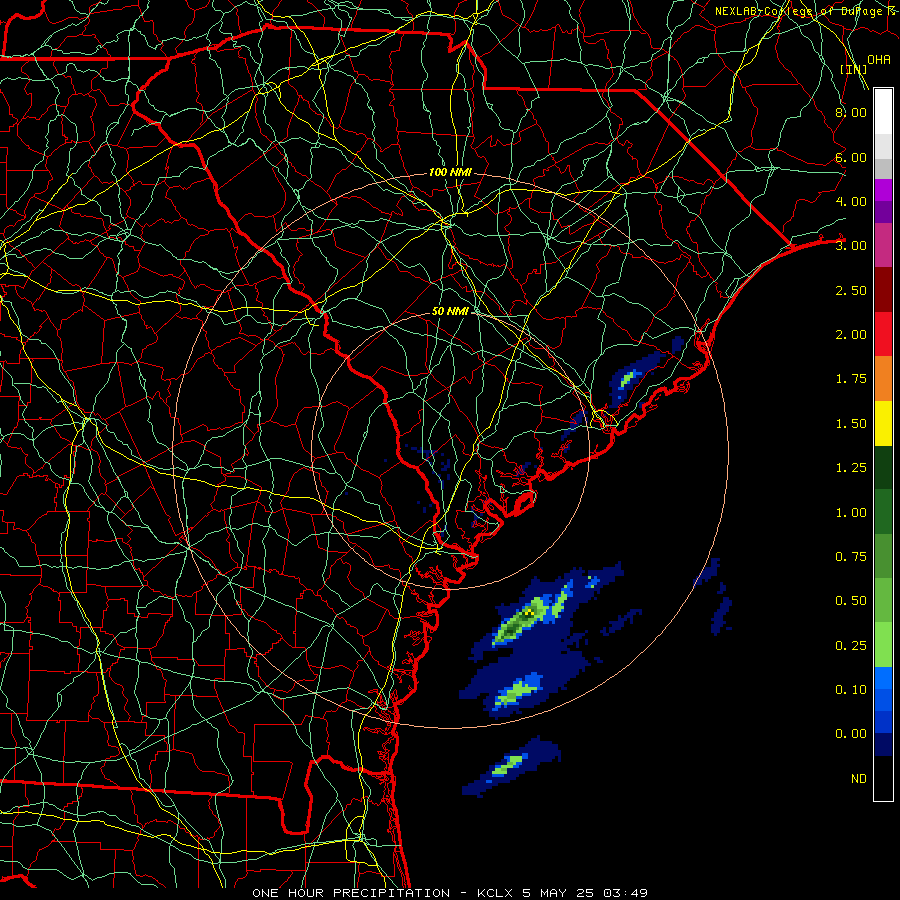Click the '50 NMI' range ring label
Image resolution: width=900 pixels, height=900 pixels.
coord(451,312)
